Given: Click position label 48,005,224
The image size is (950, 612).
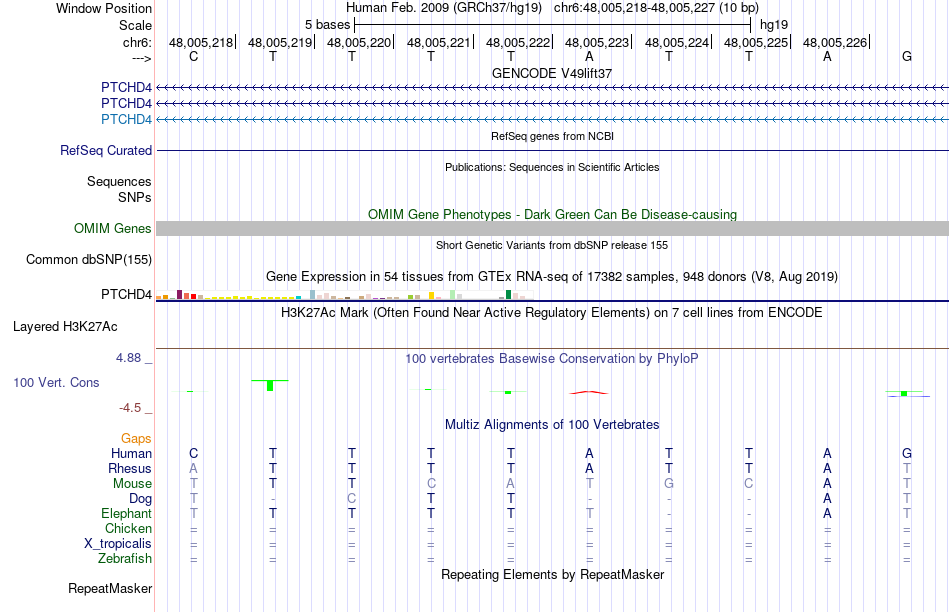Looking at the screenshot, I should click(676, 42).
